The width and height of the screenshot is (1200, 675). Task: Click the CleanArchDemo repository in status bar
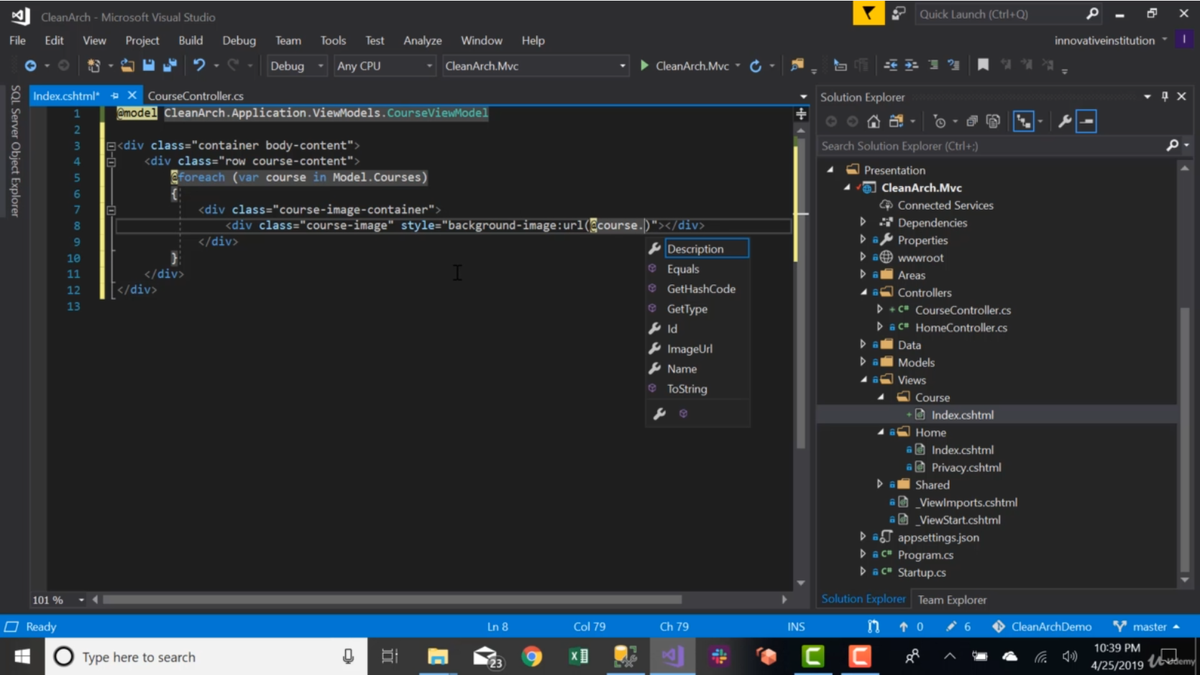[x=1042, y=627]
